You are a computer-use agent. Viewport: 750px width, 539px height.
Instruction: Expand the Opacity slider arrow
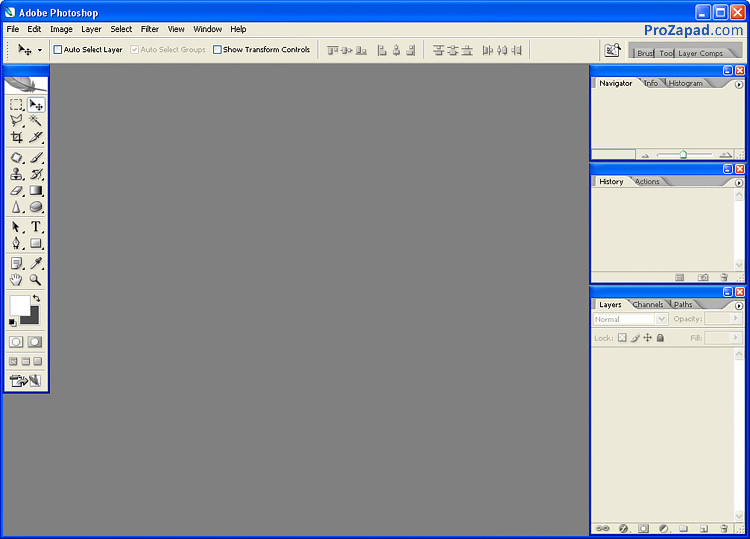[x=736, y=319]
